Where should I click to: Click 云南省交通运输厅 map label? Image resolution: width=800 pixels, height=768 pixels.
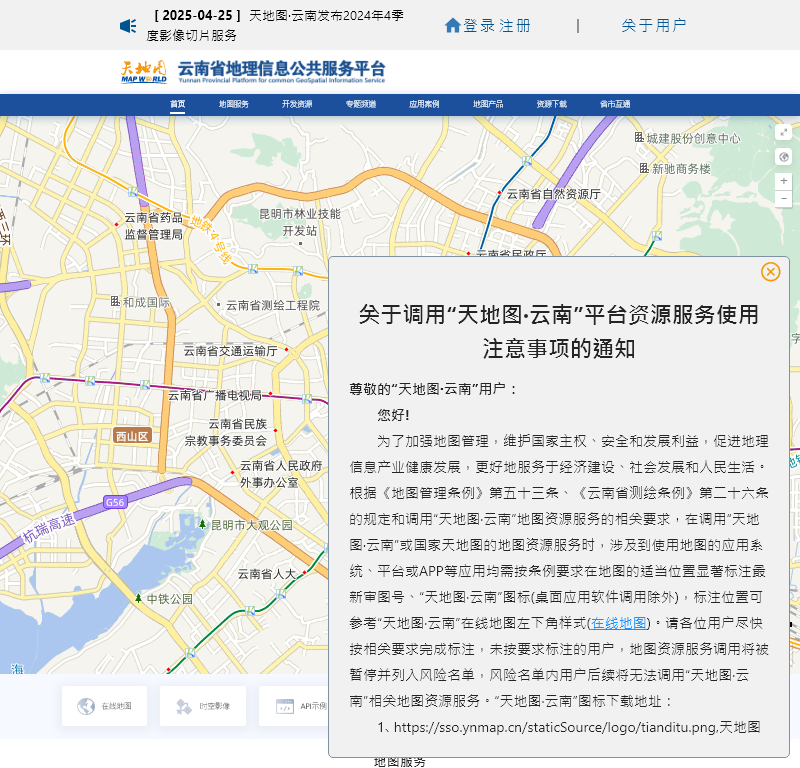click(x=231, y=351)
